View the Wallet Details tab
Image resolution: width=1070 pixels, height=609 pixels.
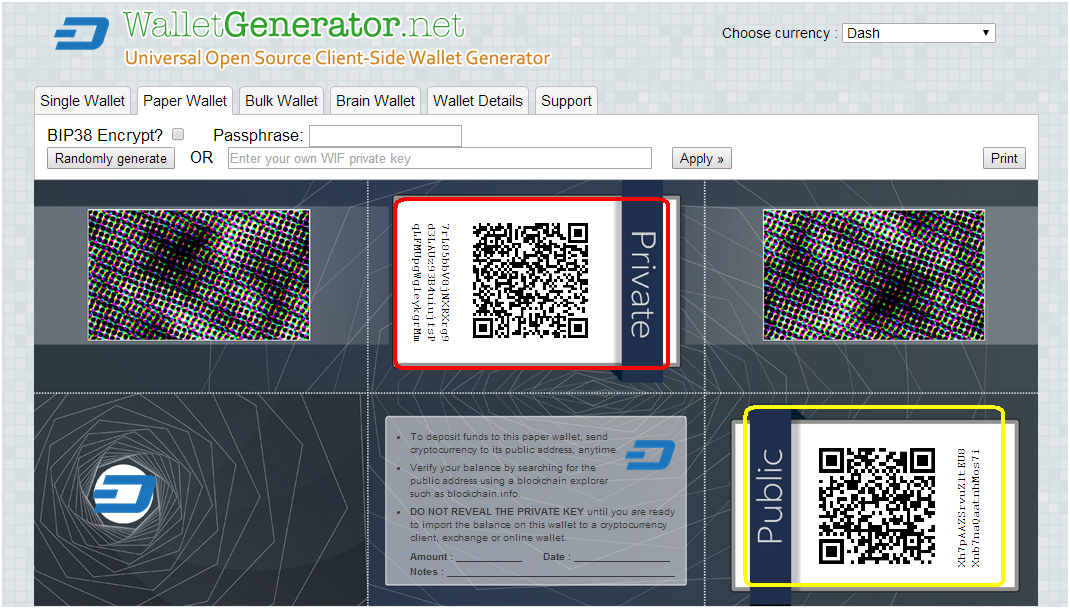pos(478,101)
